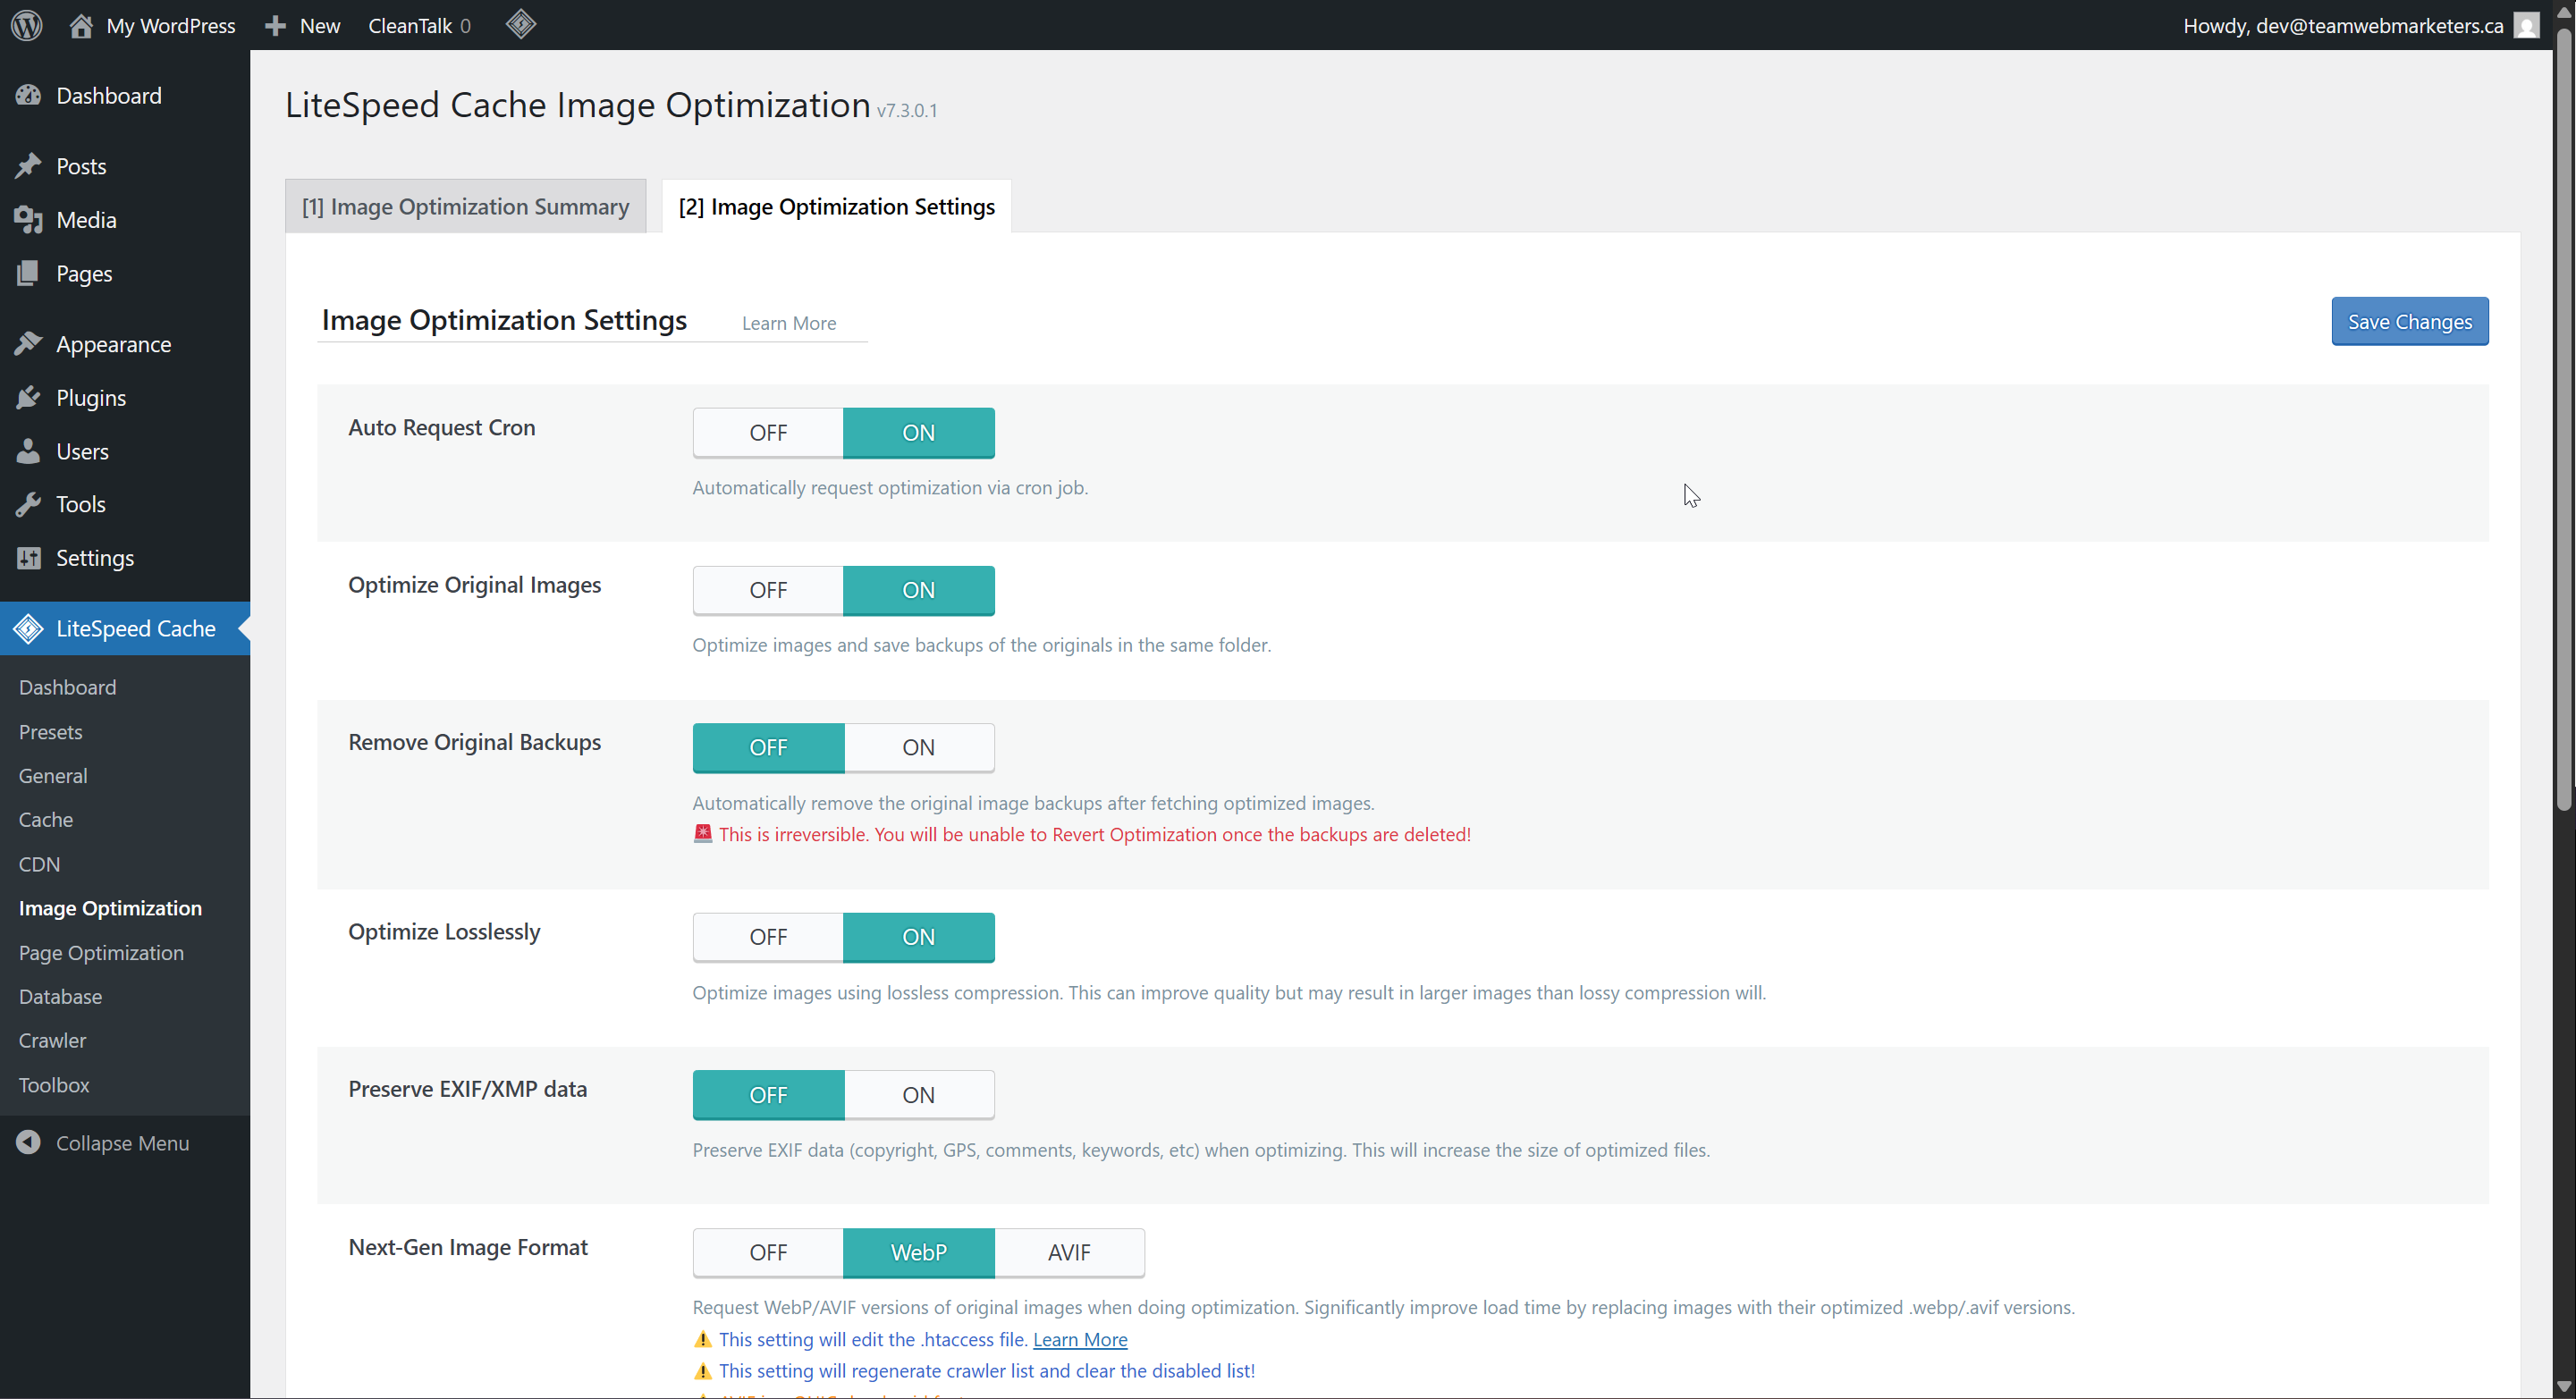Open the Plugins menu icon
2576x1399 pixels.
click(28, 398)
